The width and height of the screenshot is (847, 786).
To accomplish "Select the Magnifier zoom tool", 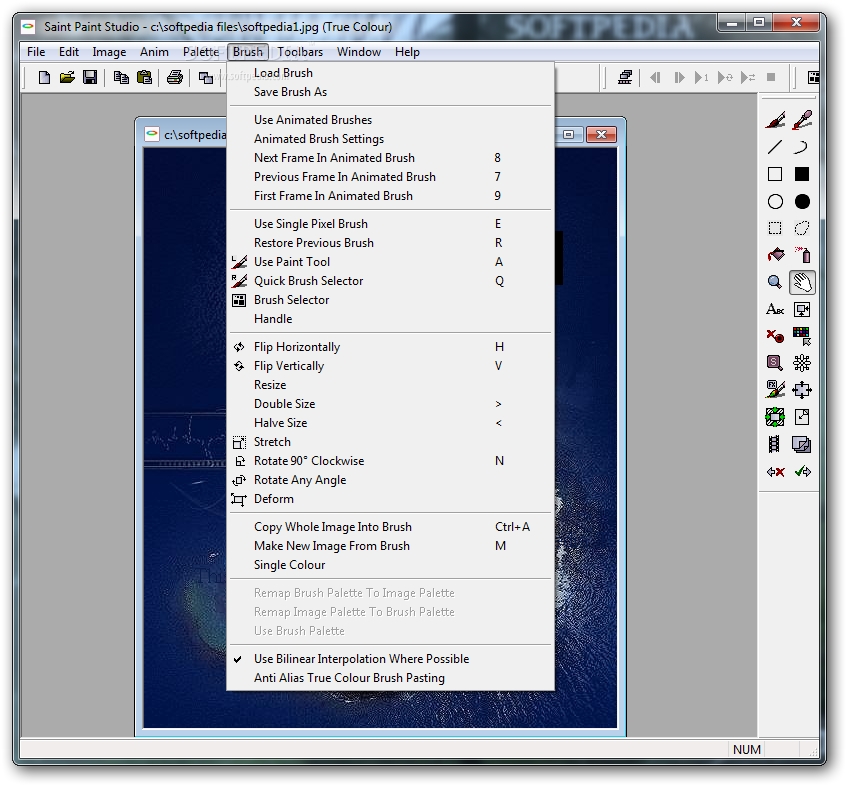I will pyautogui.click(x=775, y=282).
